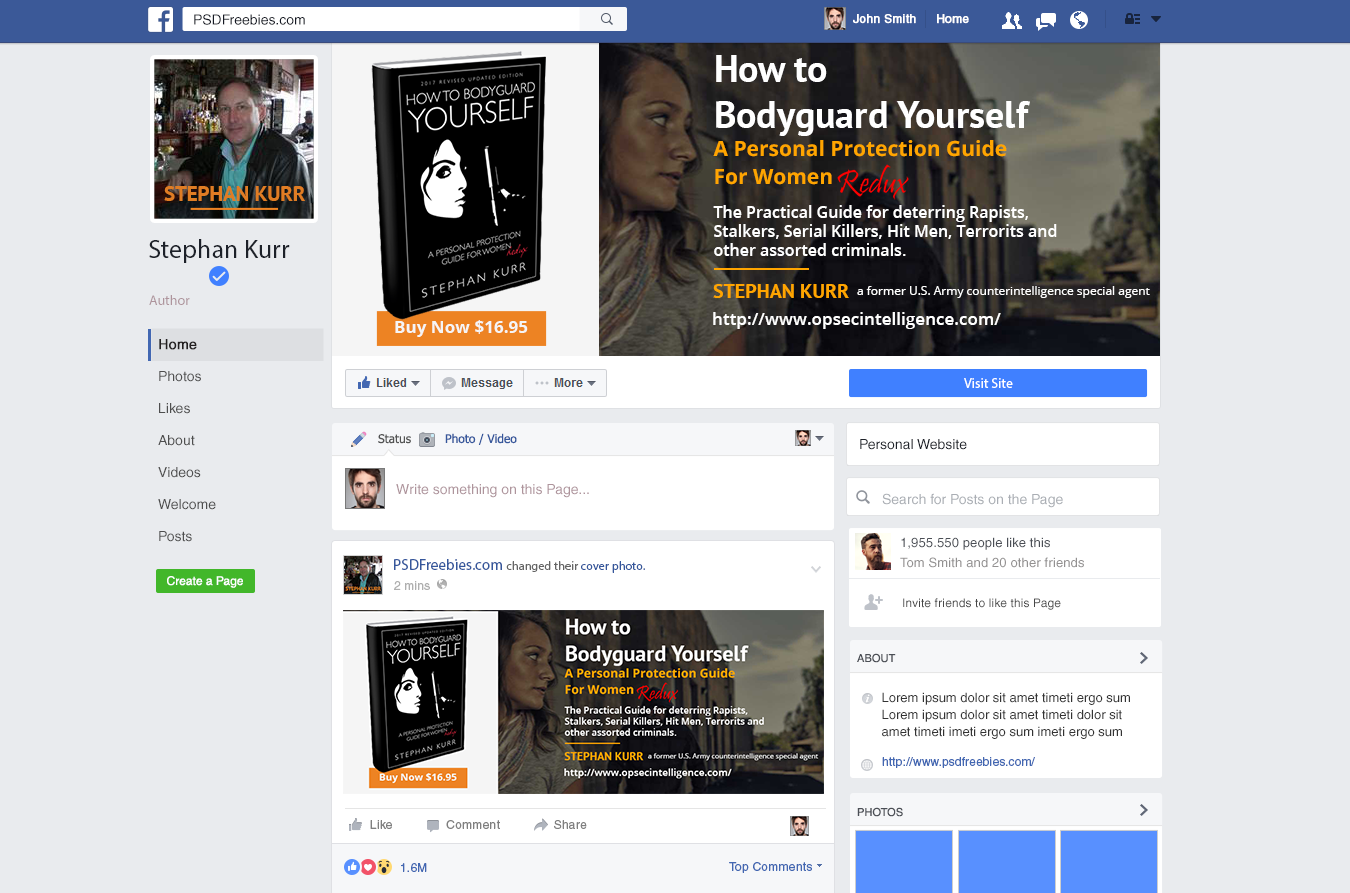Open the Messenger messages icon
This screenshot has height=893, width=1350.
(x=1045, y=19)
